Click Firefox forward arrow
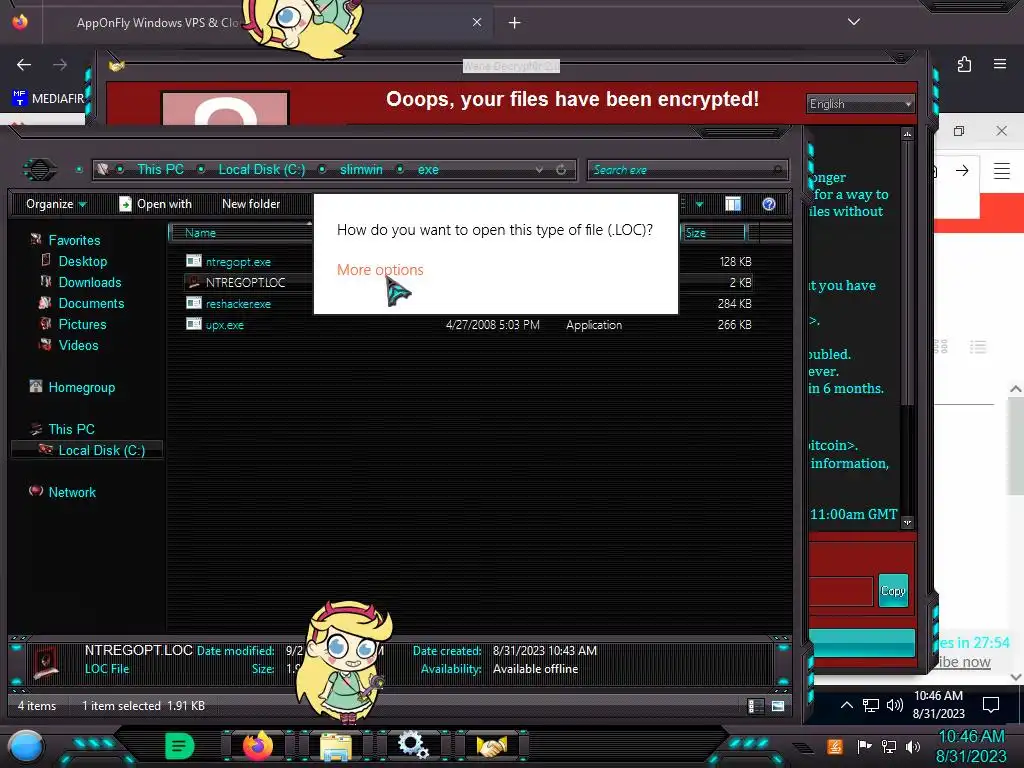This screenshot has width=1024, height=768. 60,65
